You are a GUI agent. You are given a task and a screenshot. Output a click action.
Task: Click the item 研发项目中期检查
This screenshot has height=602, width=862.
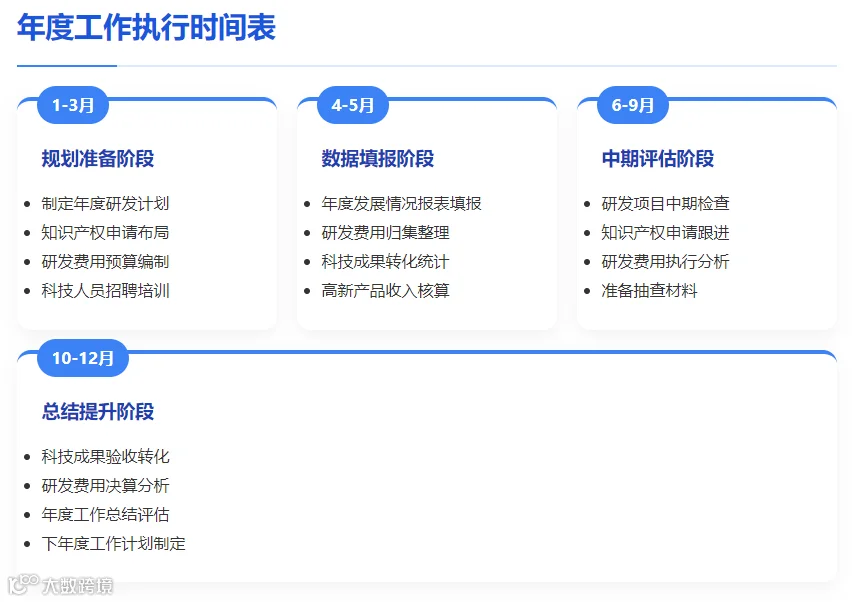point(665,203)
